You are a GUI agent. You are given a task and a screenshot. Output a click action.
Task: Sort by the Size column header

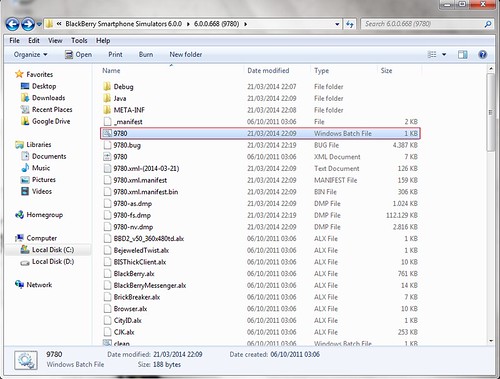(386, 71)
